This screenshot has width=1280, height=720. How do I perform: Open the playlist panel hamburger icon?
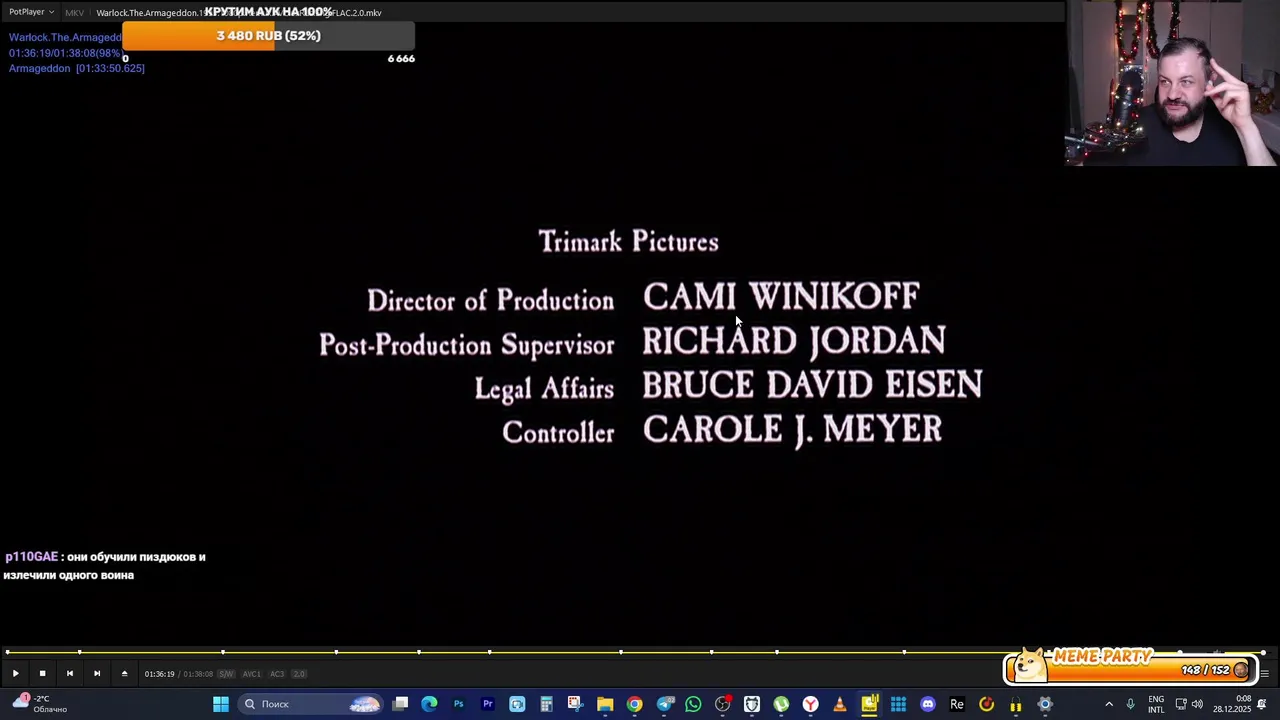coord(1264,674)
